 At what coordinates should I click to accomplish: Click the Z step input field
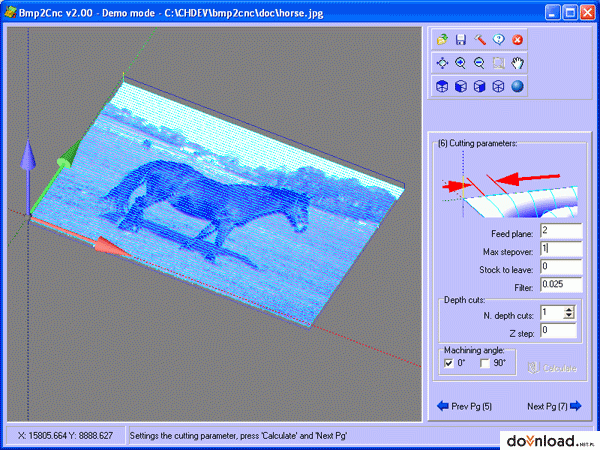click(558, 331)
